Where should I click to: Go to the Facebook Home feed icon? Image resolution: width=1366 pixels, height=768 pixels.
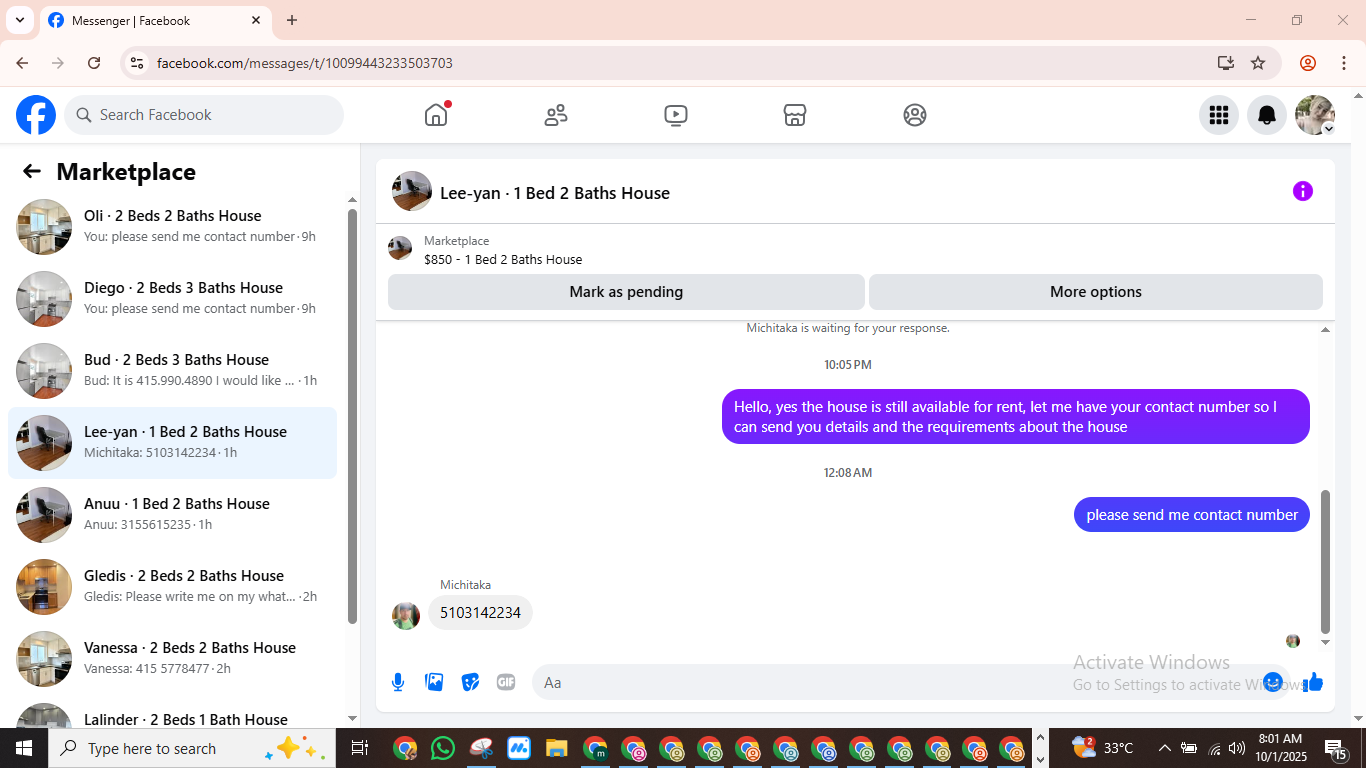(x=436, y=115)
